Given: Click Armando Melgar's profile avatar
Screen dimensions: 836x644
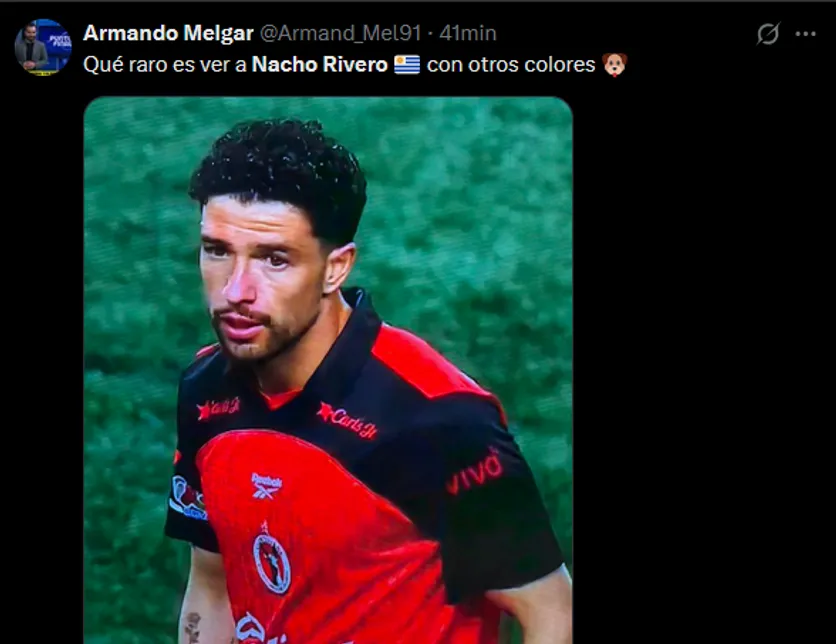Looking at the screenshot, I should point(43,47).
